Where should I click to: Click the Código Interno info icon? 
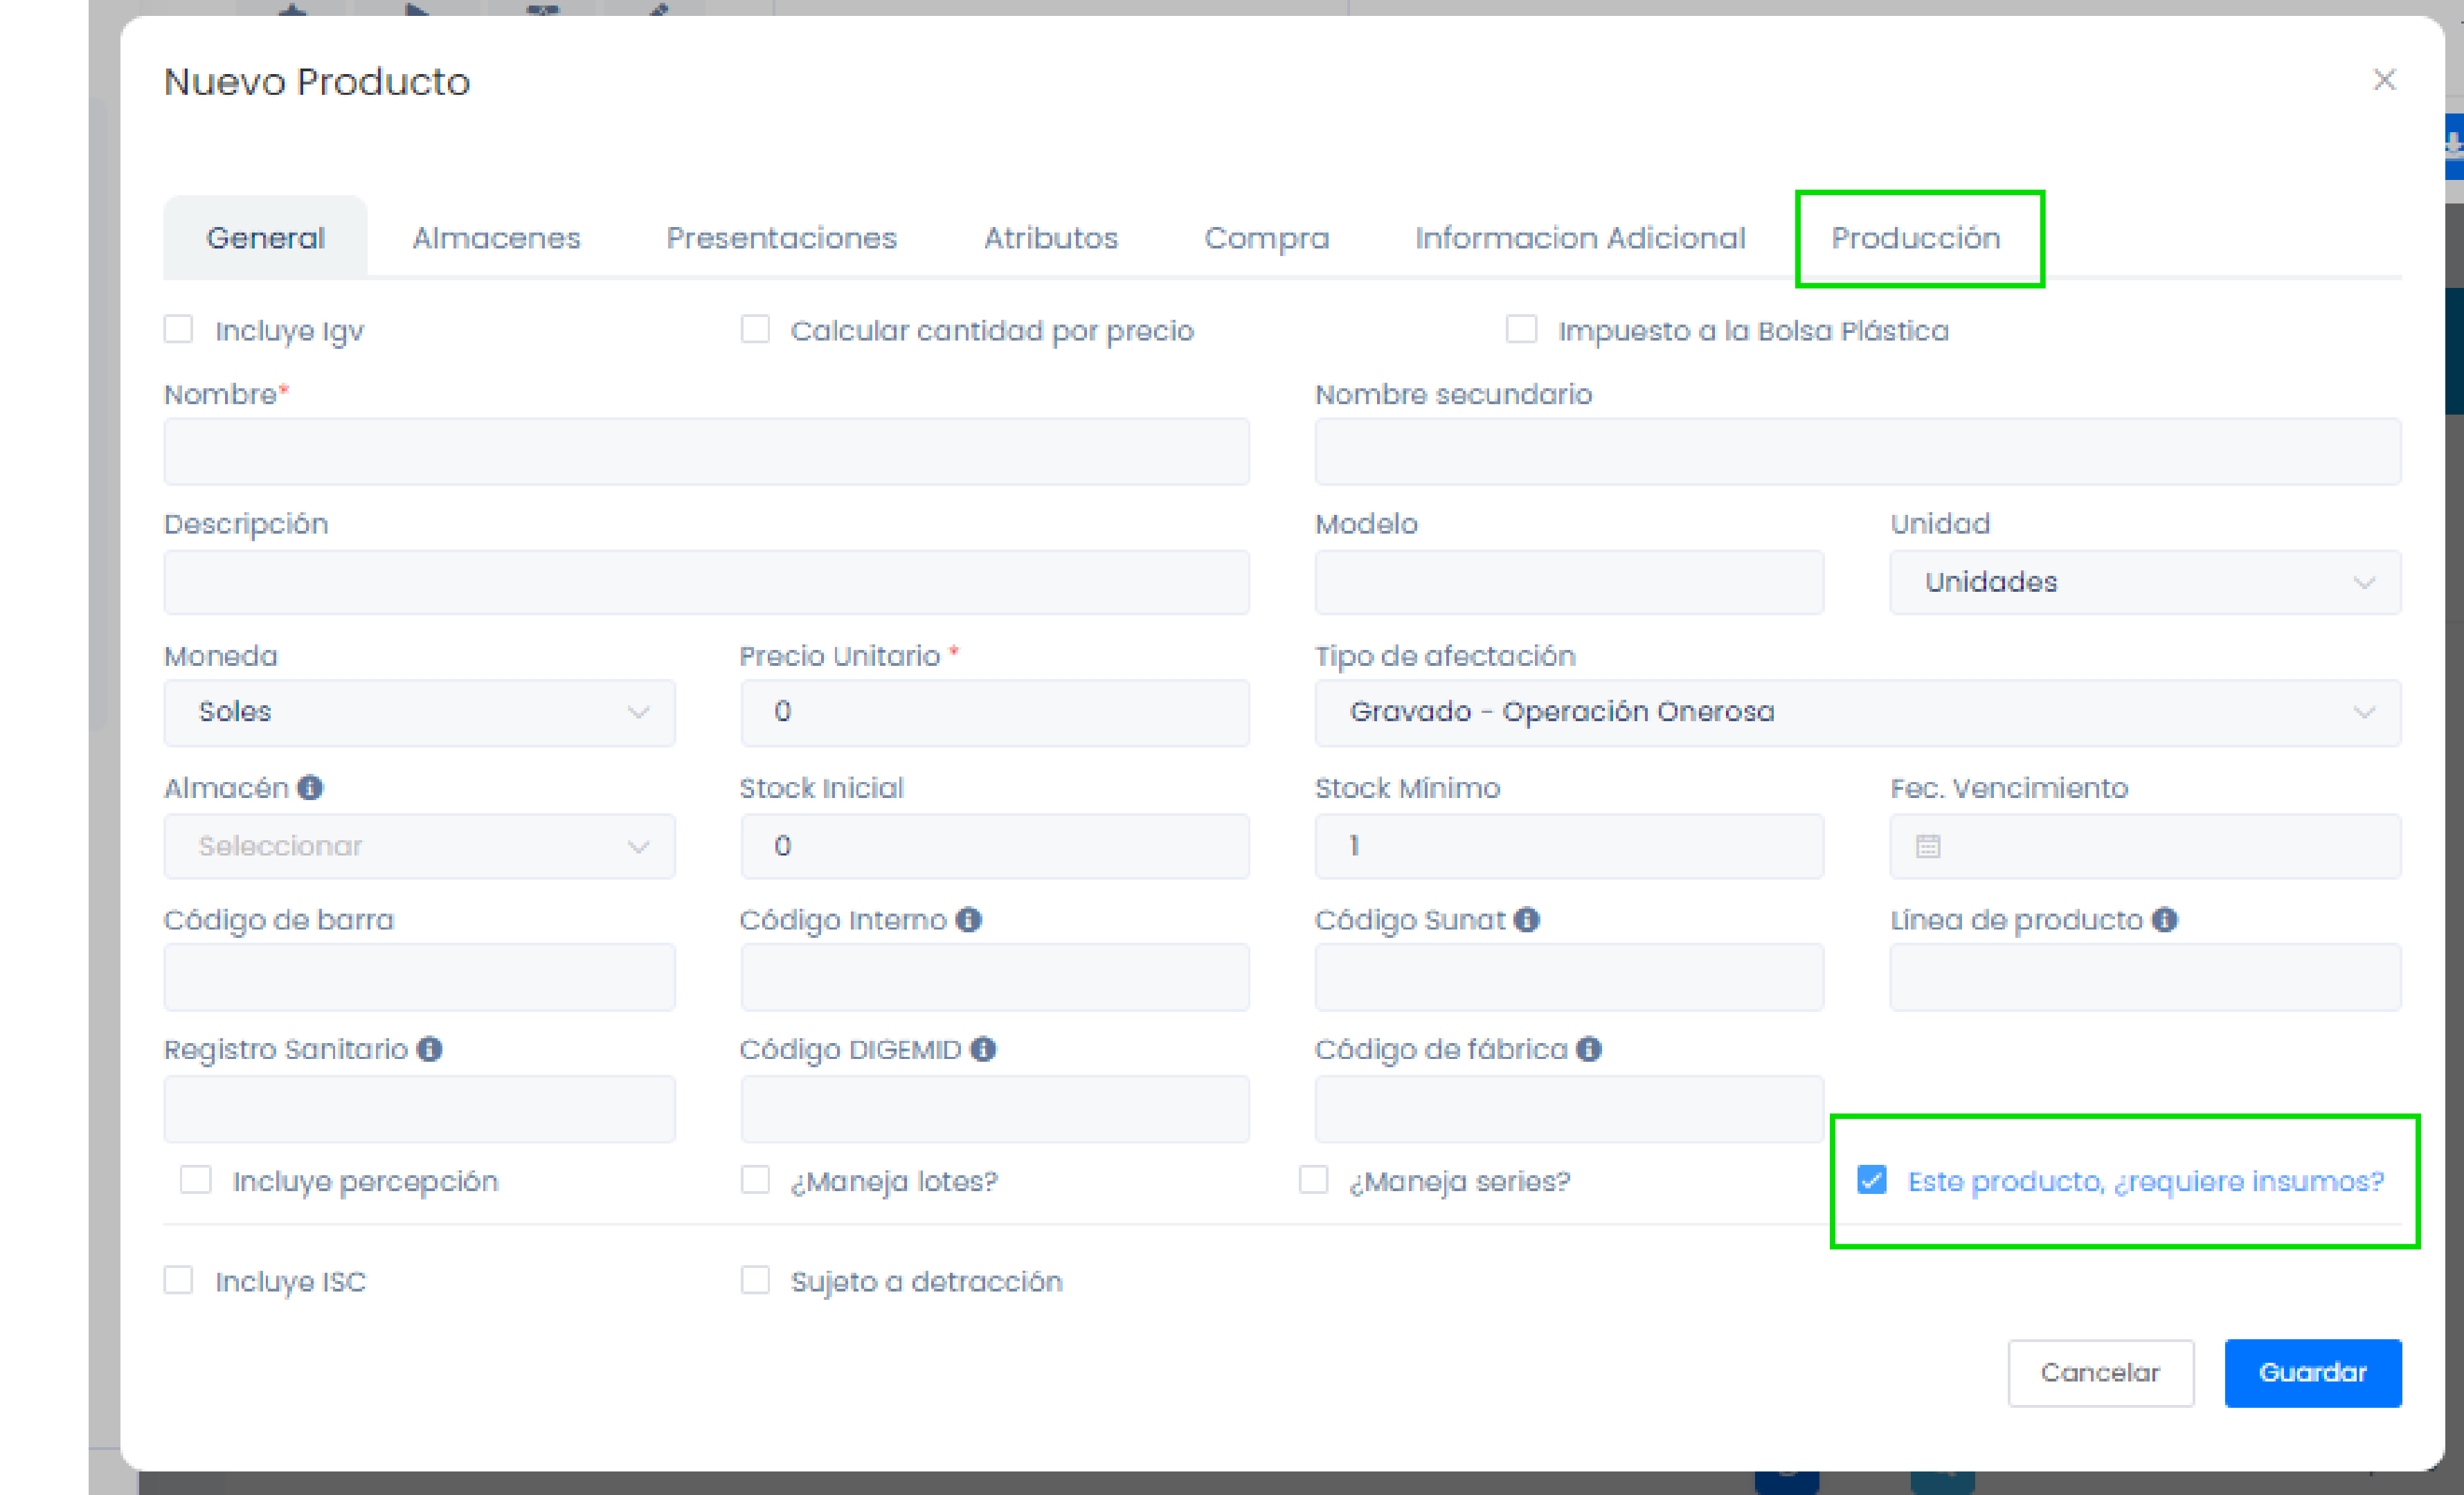pyautogui.click(x=968, y=920)
